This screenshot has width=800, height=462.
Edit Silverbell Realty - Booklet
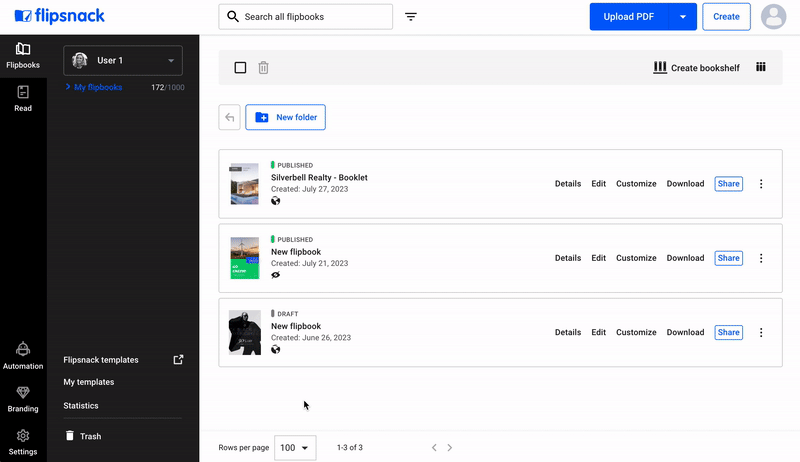[x=598, y=184]
